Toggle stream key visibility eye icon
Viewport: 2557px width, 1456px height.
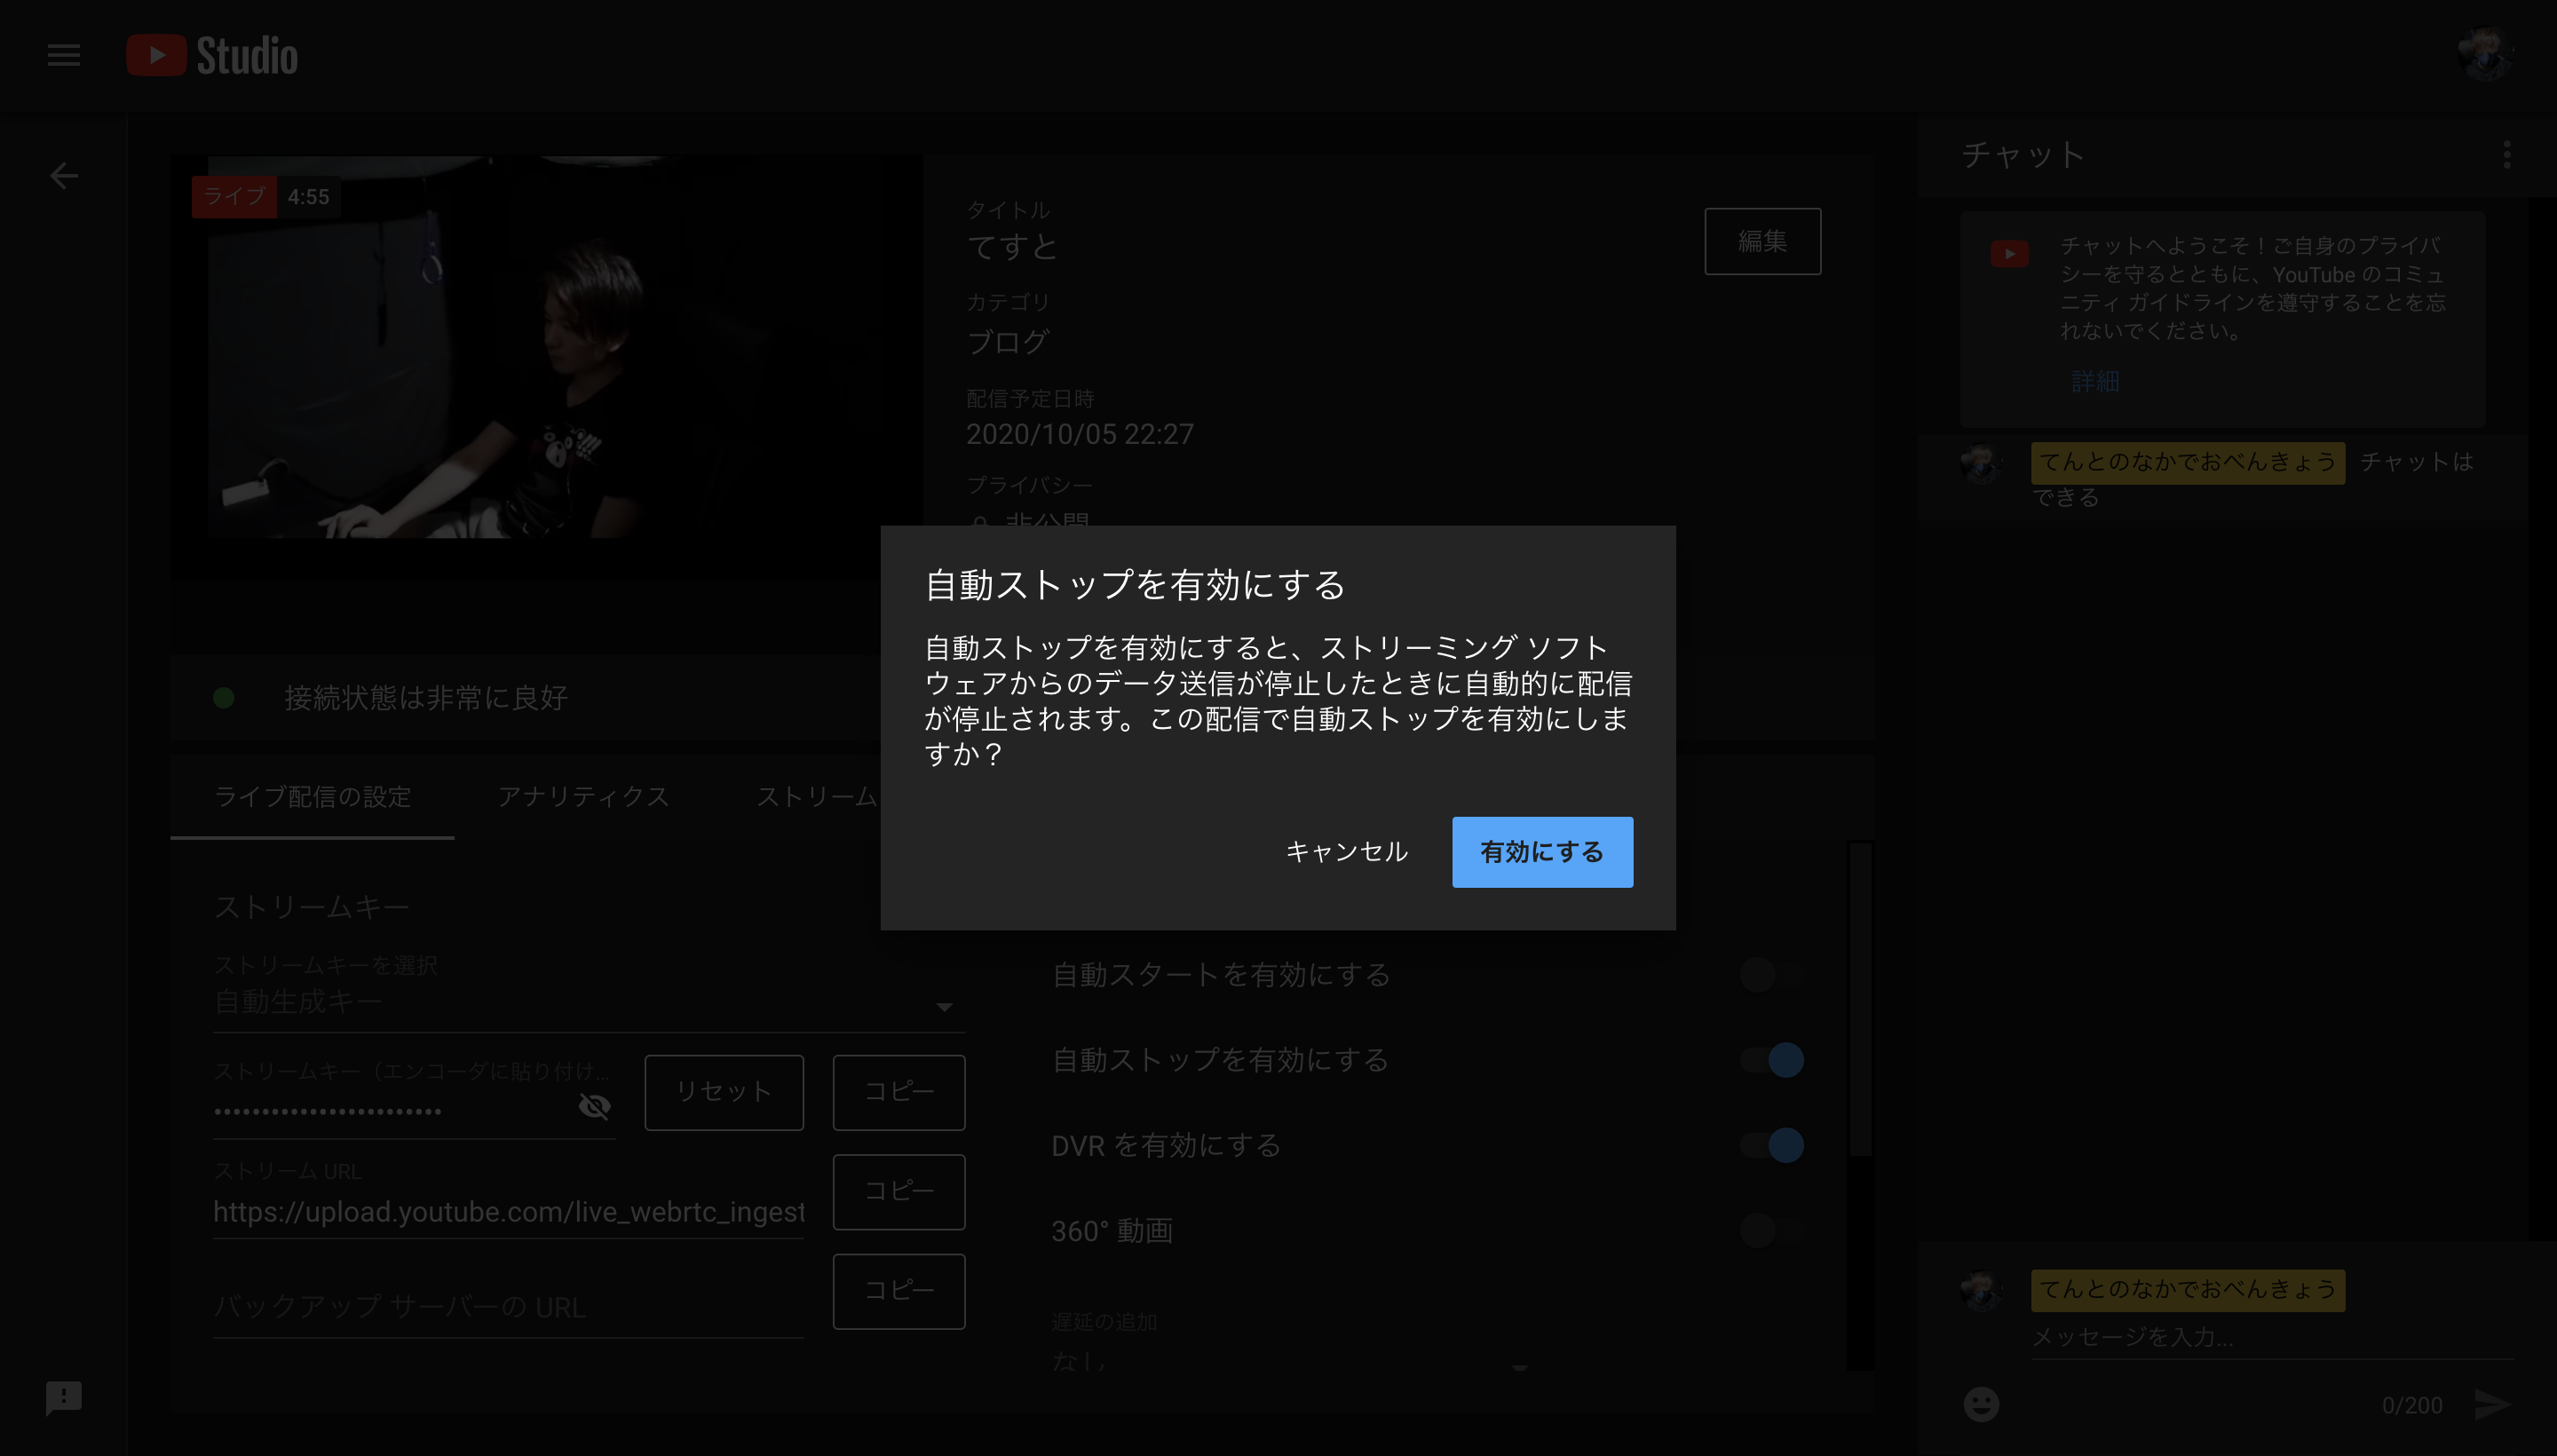click(594, 1106)
